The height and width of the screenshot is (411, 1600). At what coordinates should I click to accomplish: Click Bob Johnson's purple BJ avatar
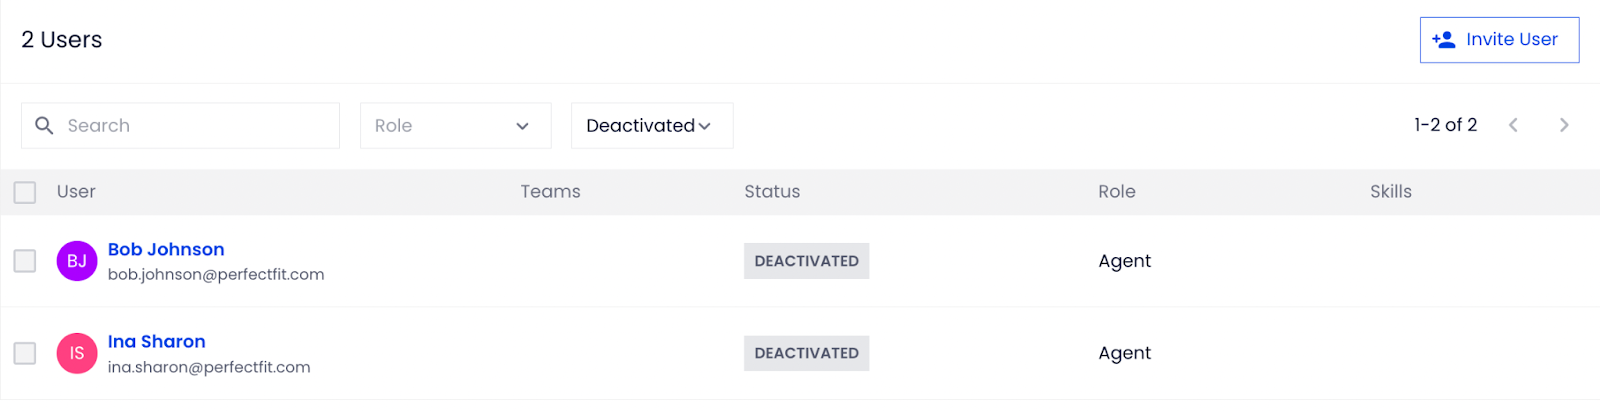tap(77, 261)
